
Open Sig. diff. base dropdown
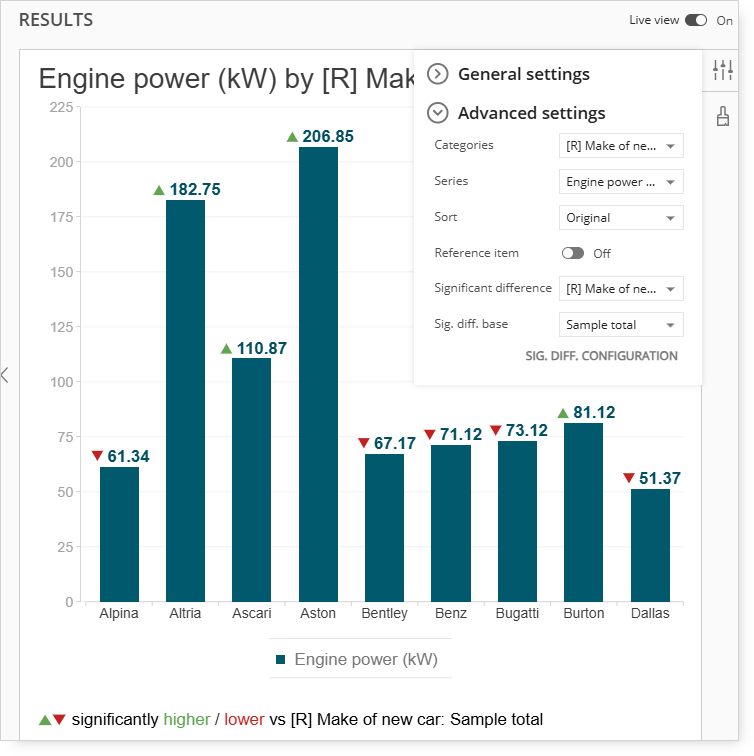point(621,324)
